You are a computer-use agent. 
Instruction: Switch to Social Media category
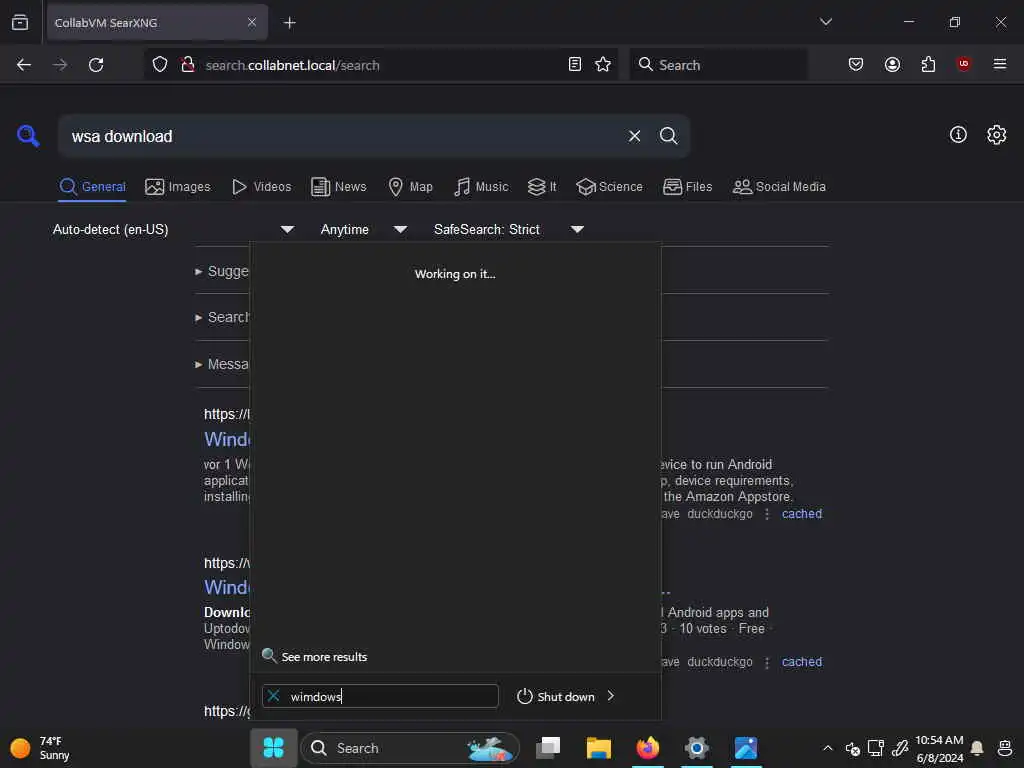point(779,187)
